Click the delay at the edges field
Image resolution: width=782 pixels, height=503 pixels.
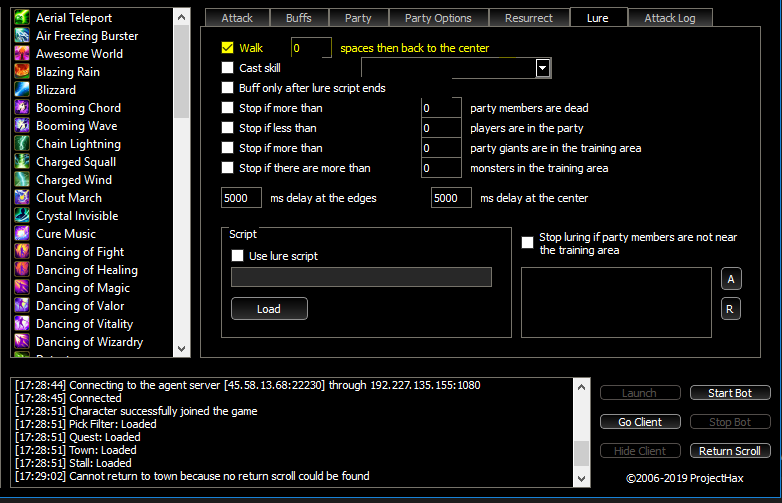241,198
